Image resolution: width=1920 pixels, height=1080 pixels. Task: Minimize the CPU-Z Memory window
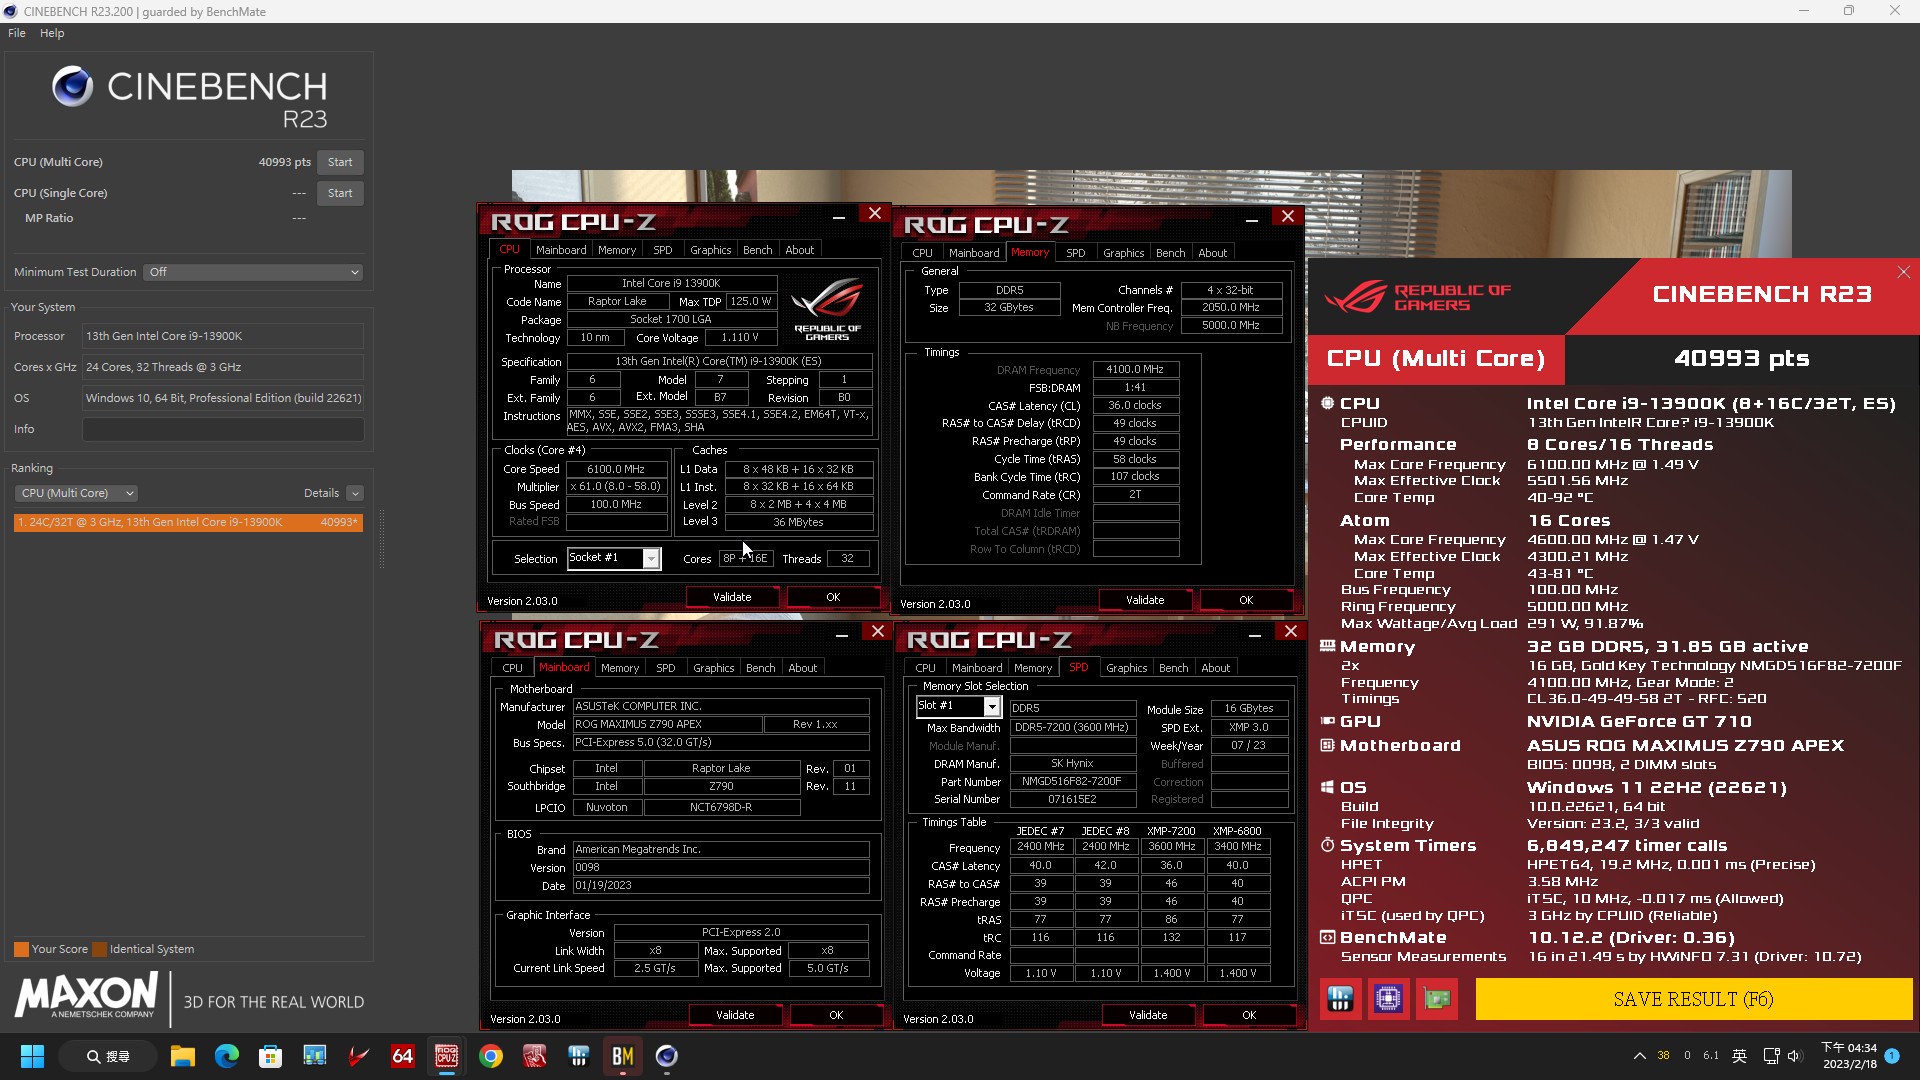click(x=1251, y=217)
